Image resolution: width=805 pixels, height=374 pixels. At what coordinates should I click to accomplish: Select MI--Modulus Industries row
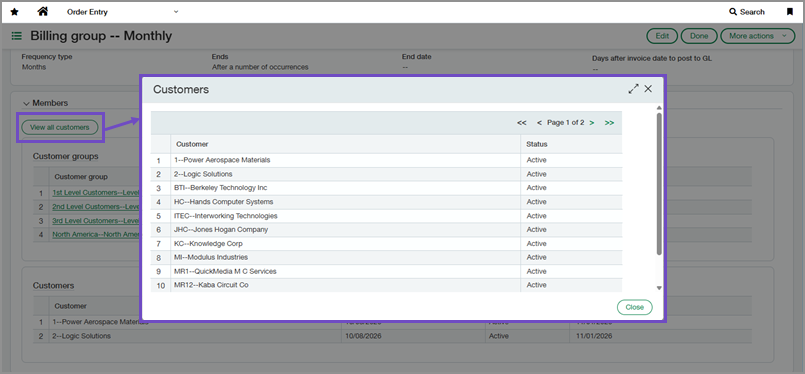(x=386, y=257)
